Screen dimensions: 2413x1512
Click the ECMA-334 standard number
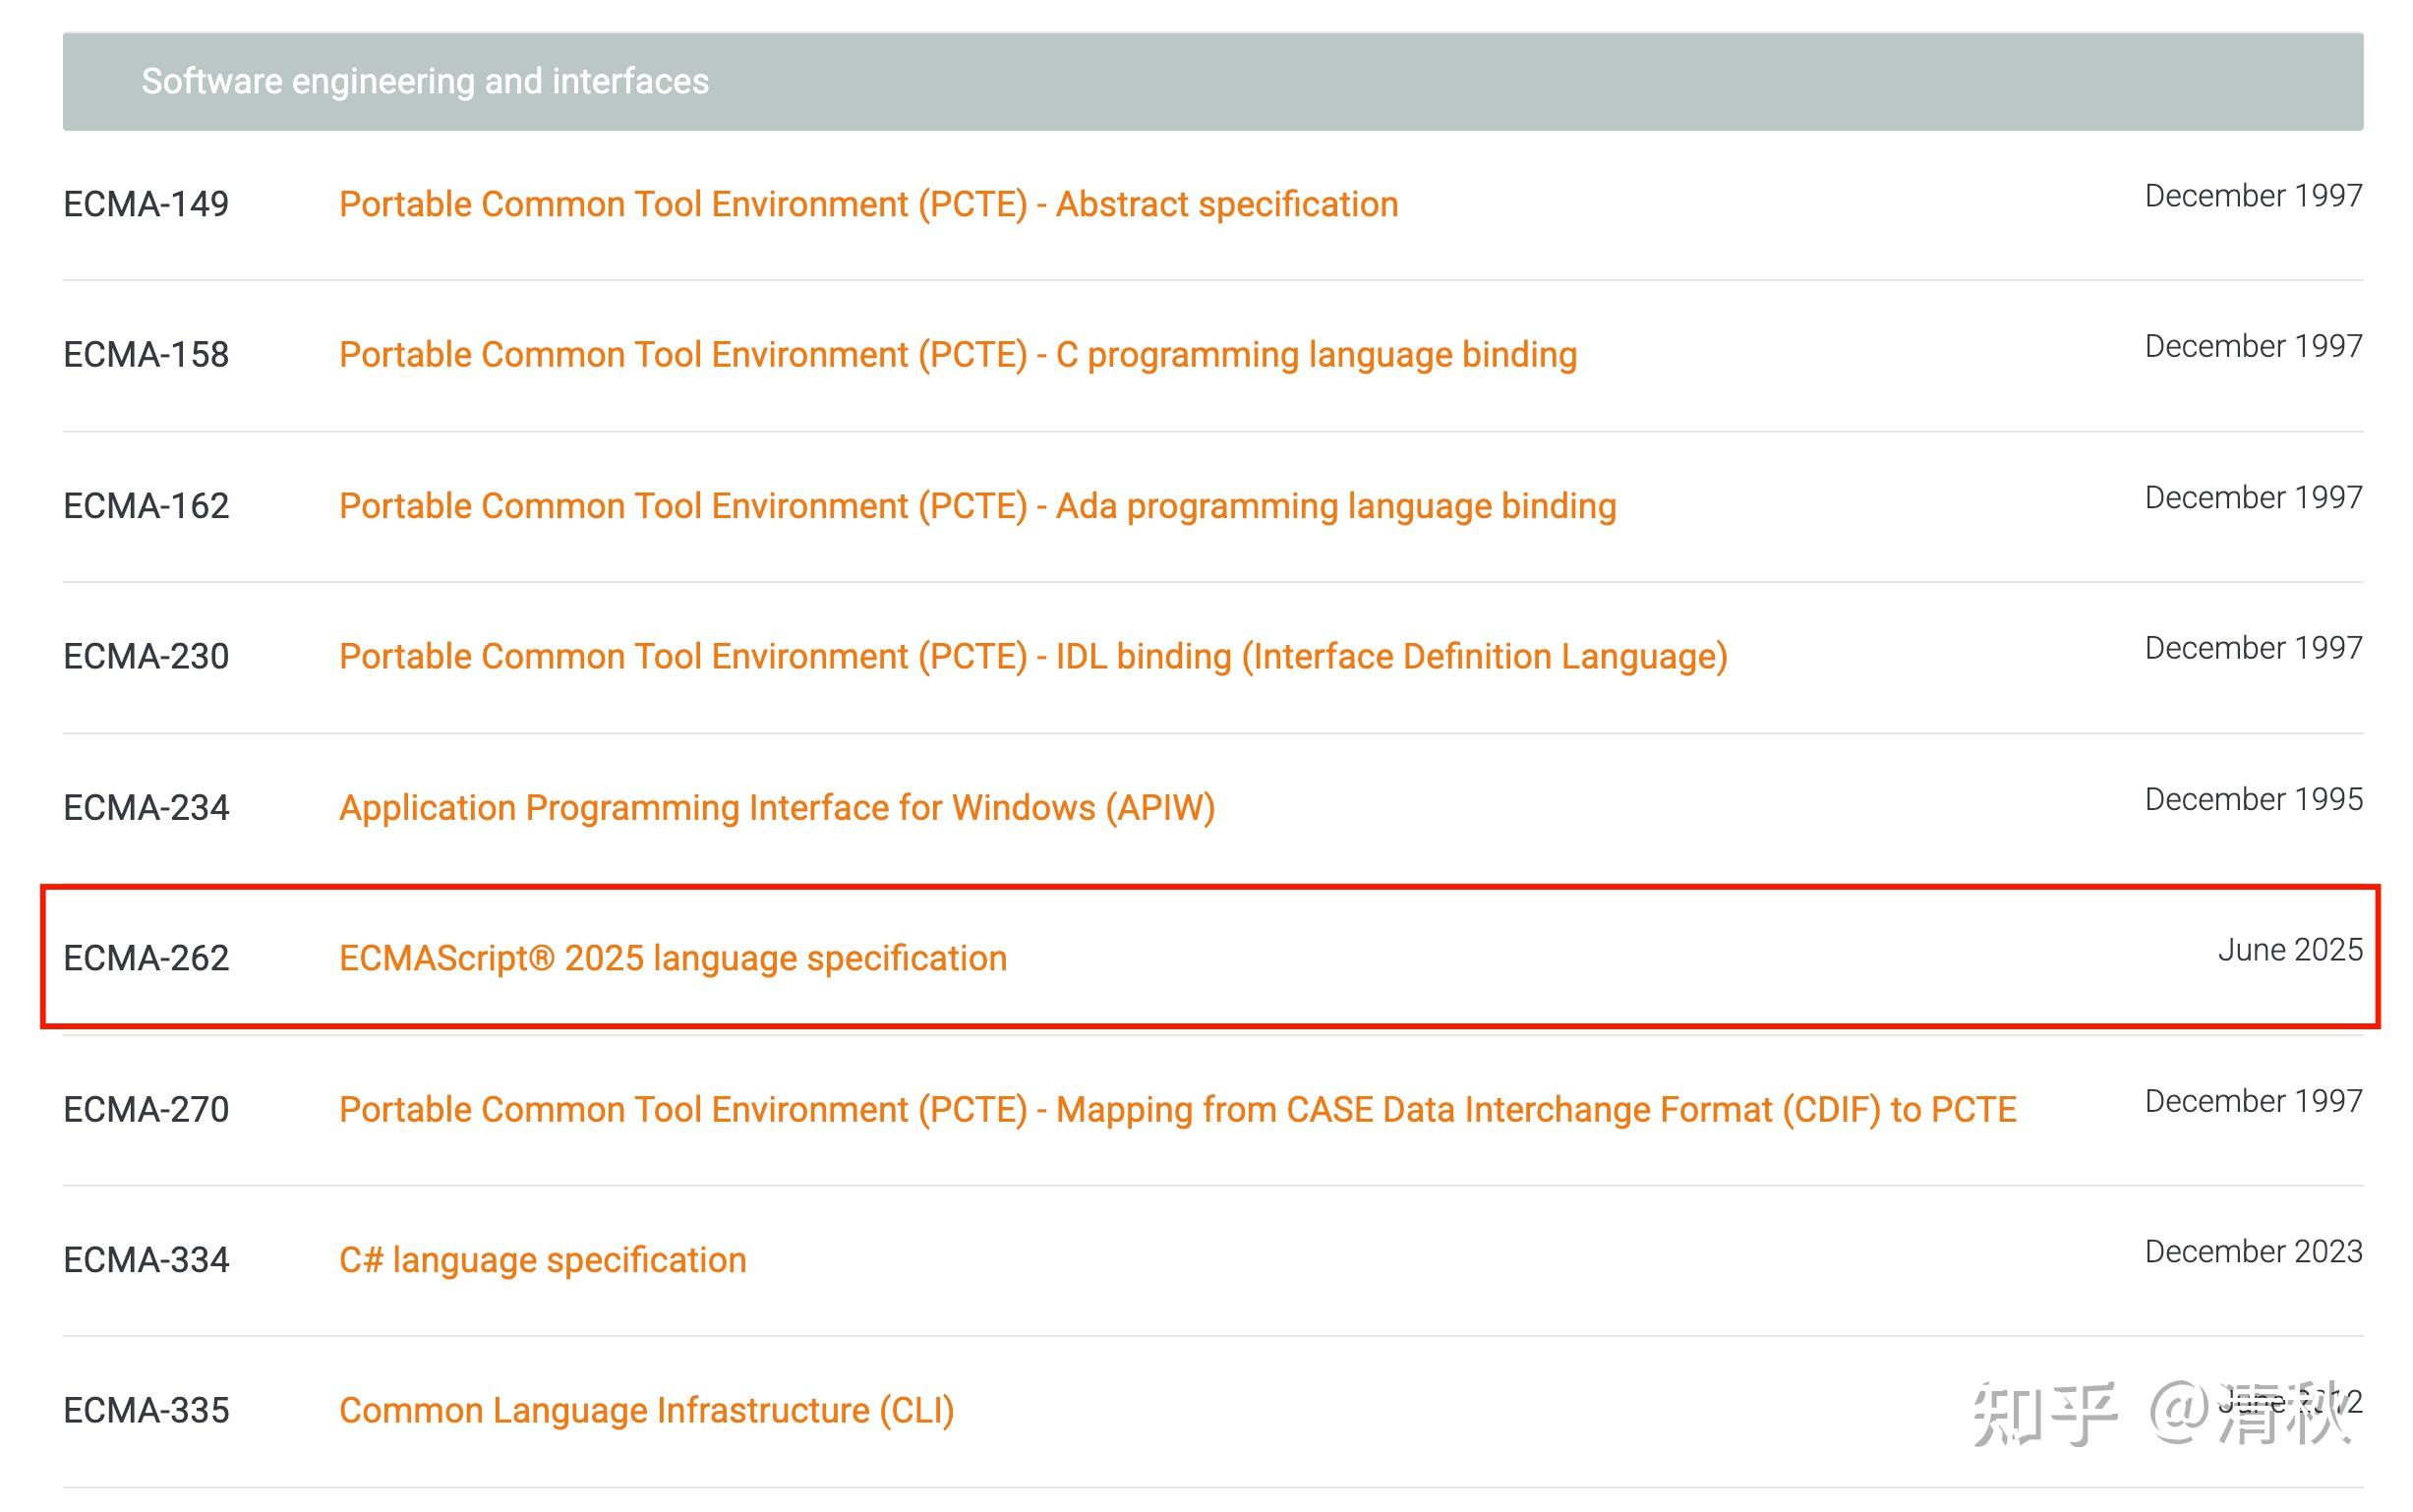tap(146, 1260)
